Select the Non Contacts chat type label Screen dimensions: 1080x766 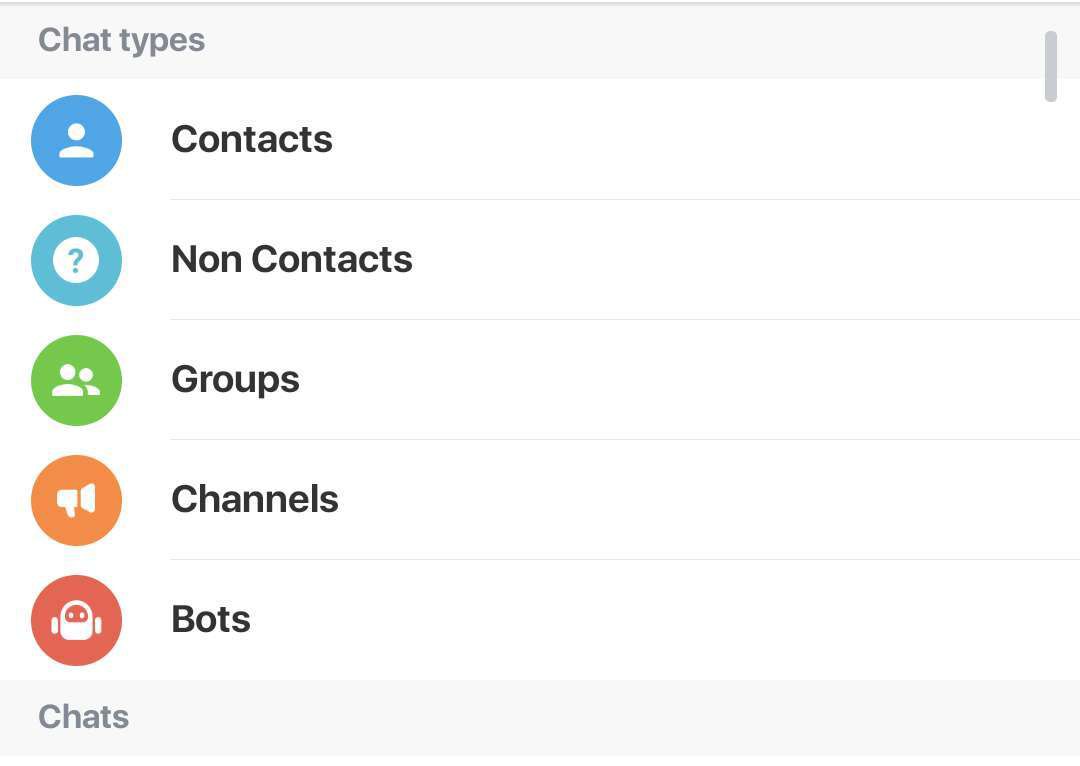point(292,260)
